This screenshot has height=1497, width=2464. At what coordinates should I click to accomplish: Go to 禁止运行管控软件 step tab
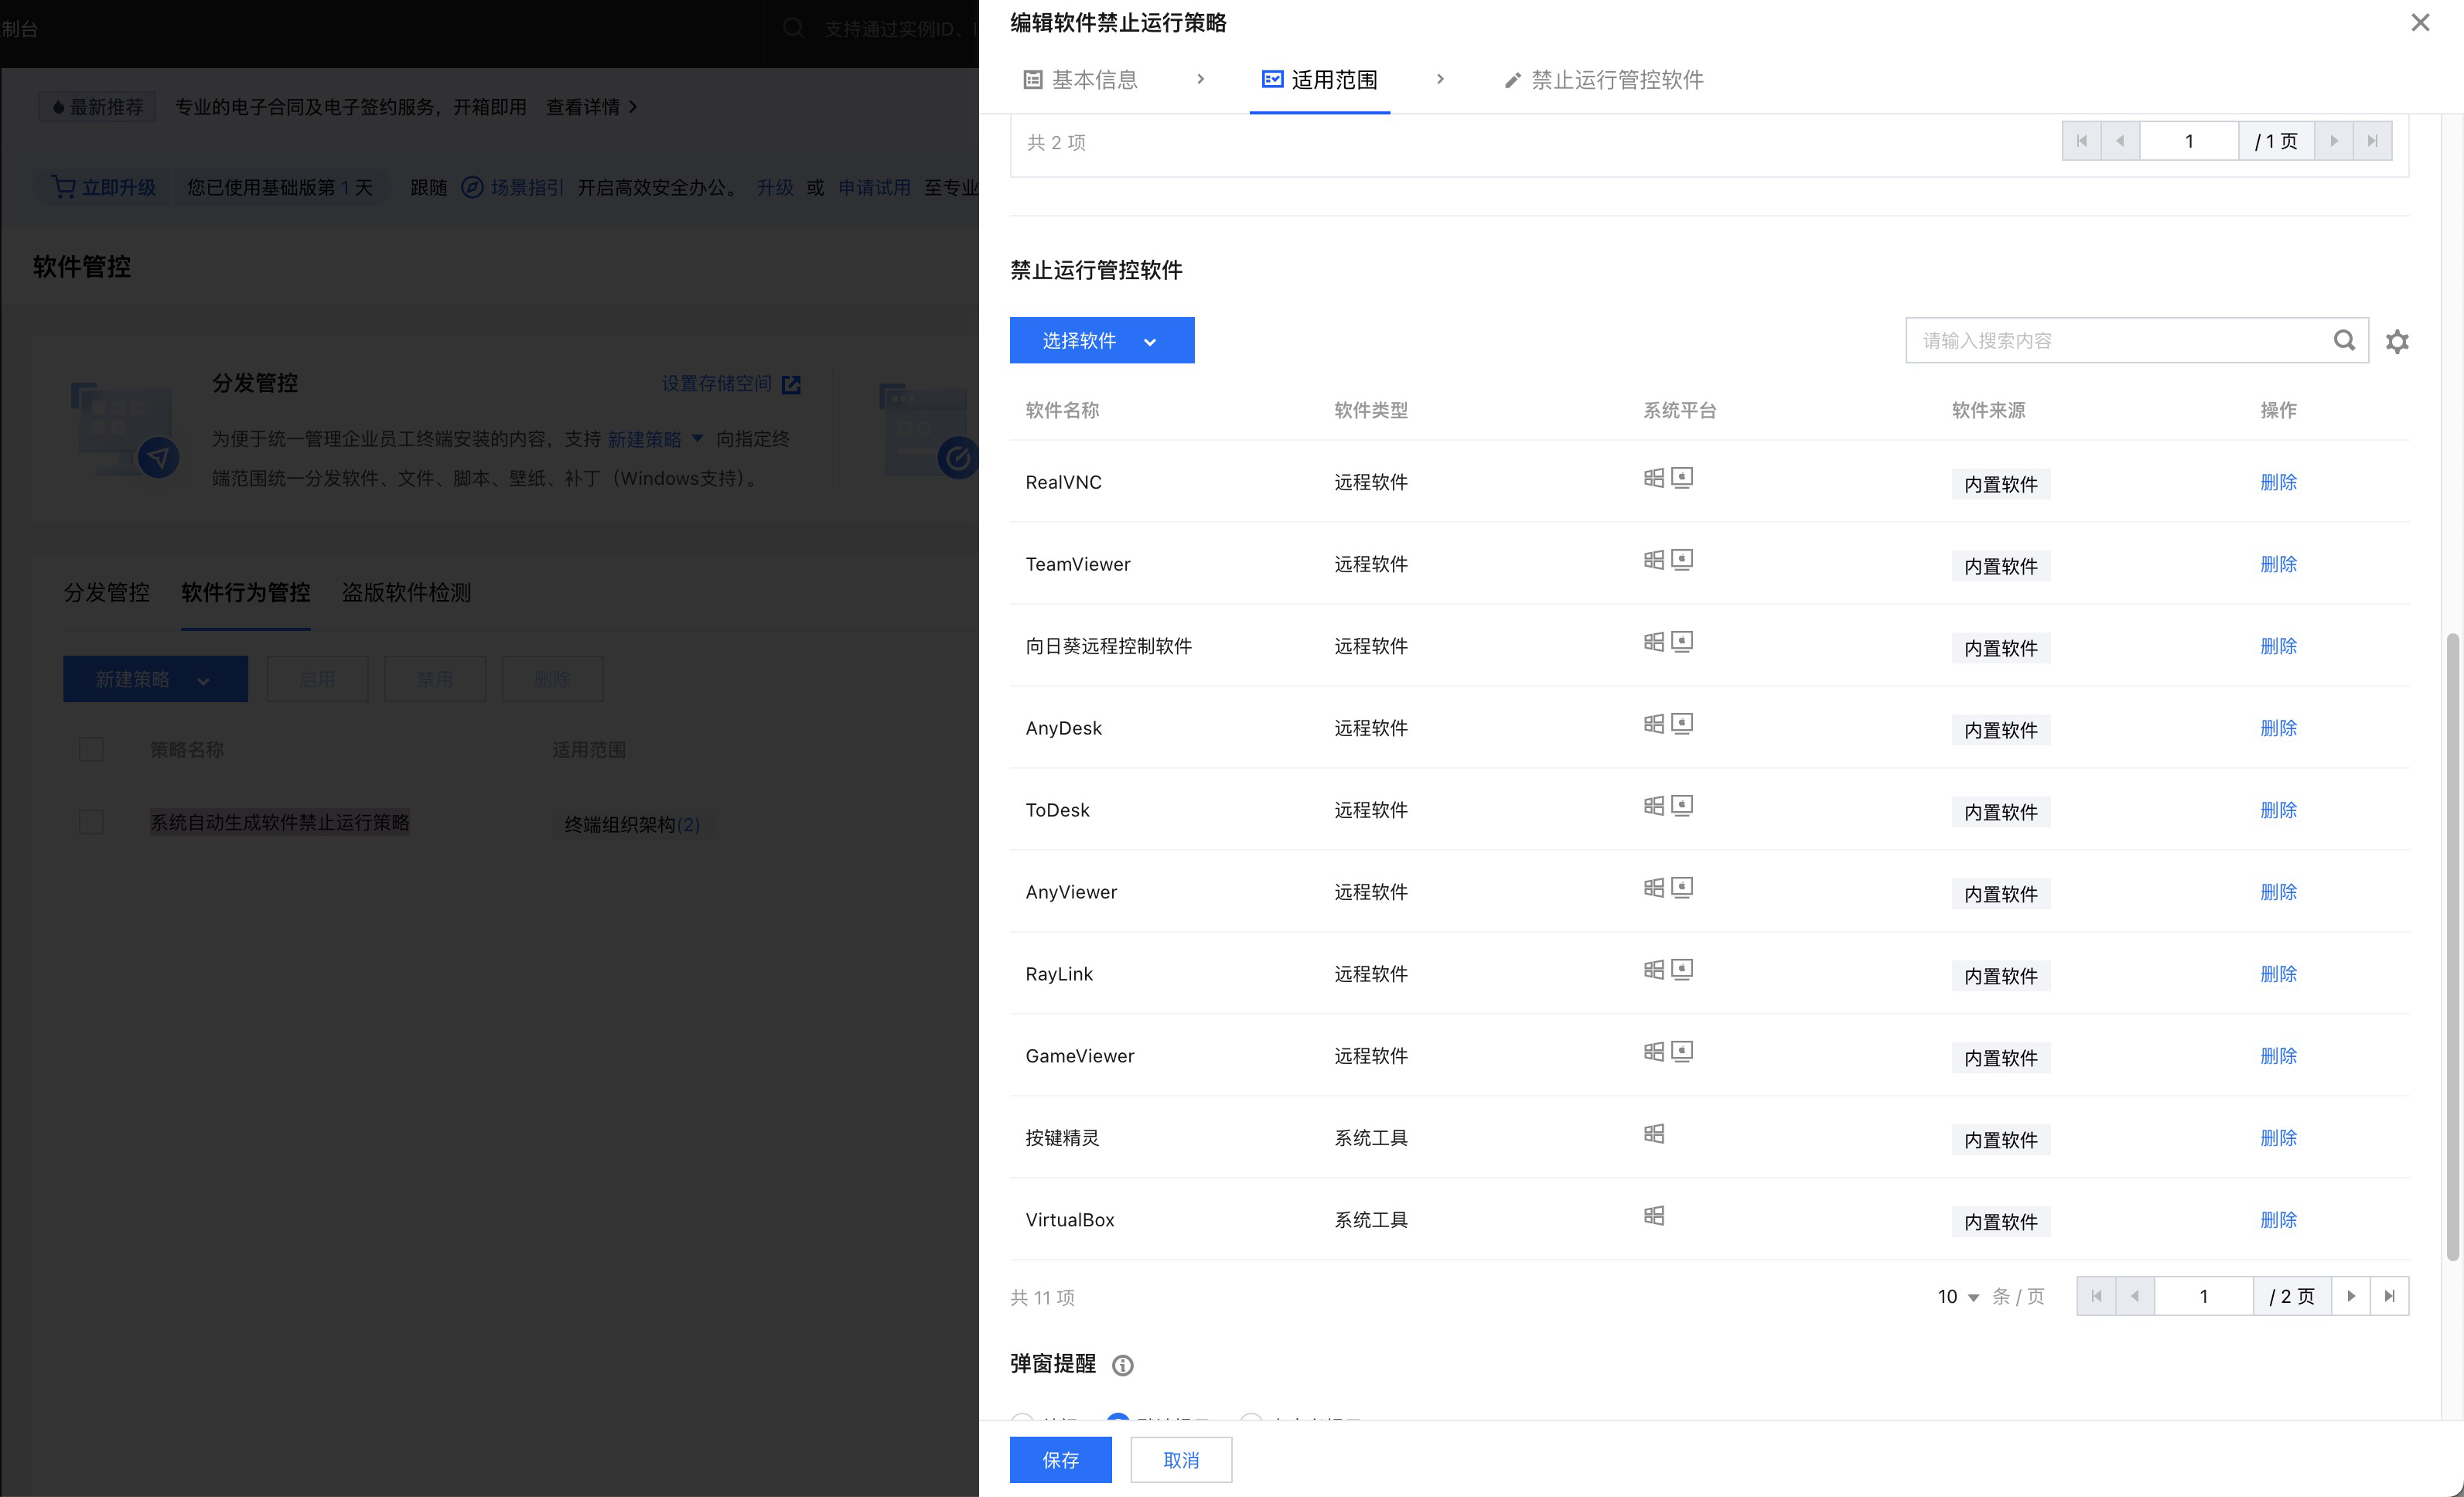coord(1605,80)
